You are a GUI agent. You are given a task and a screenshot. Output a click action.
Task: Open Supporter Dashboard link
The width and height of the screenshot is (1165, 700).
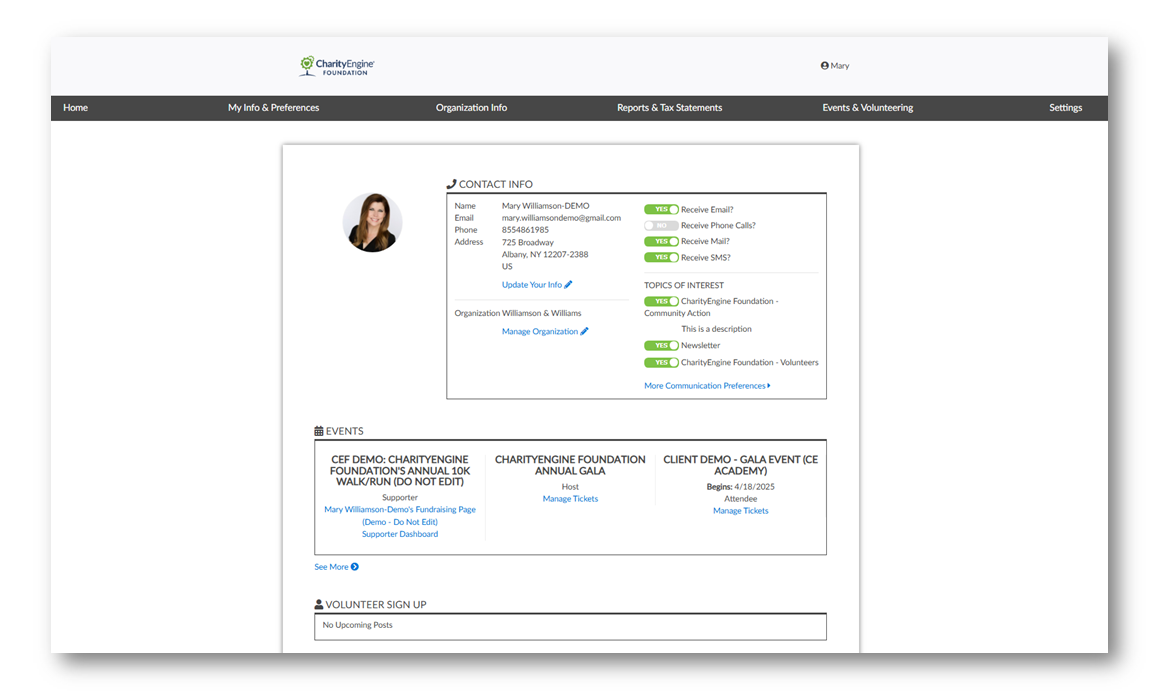[x=400, y=534]
